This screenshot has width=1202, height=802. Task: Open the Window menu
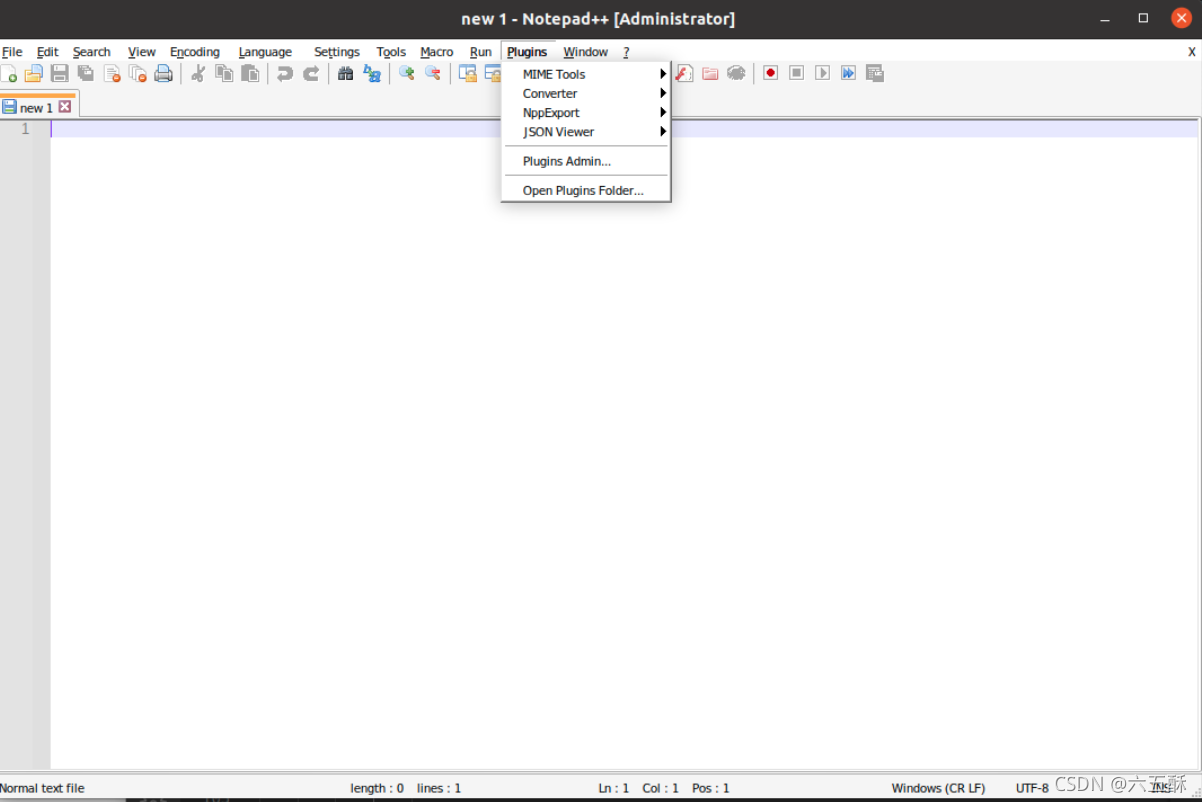click(585, 52)
